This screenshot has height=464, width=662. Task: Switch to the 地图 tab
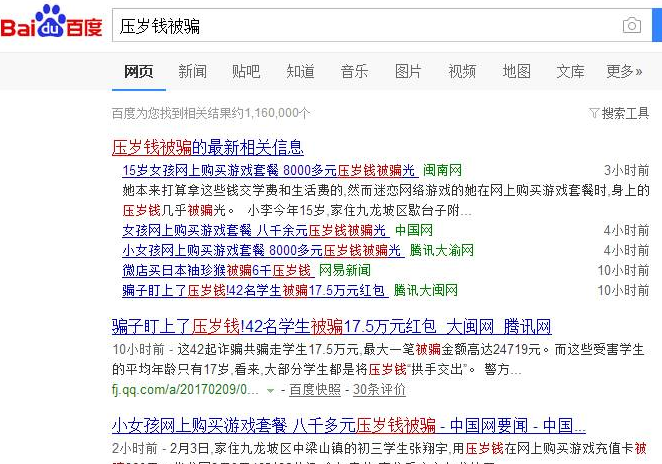click(x=516, y=71)
